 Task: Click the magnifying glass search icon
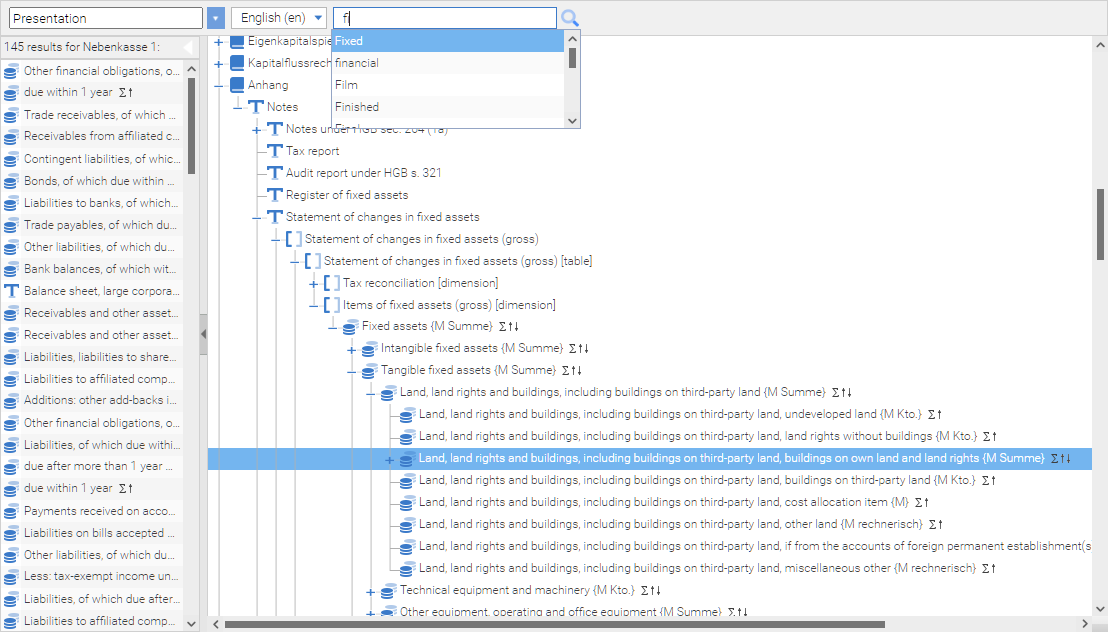pyautogui.click(x=570, y=18)
